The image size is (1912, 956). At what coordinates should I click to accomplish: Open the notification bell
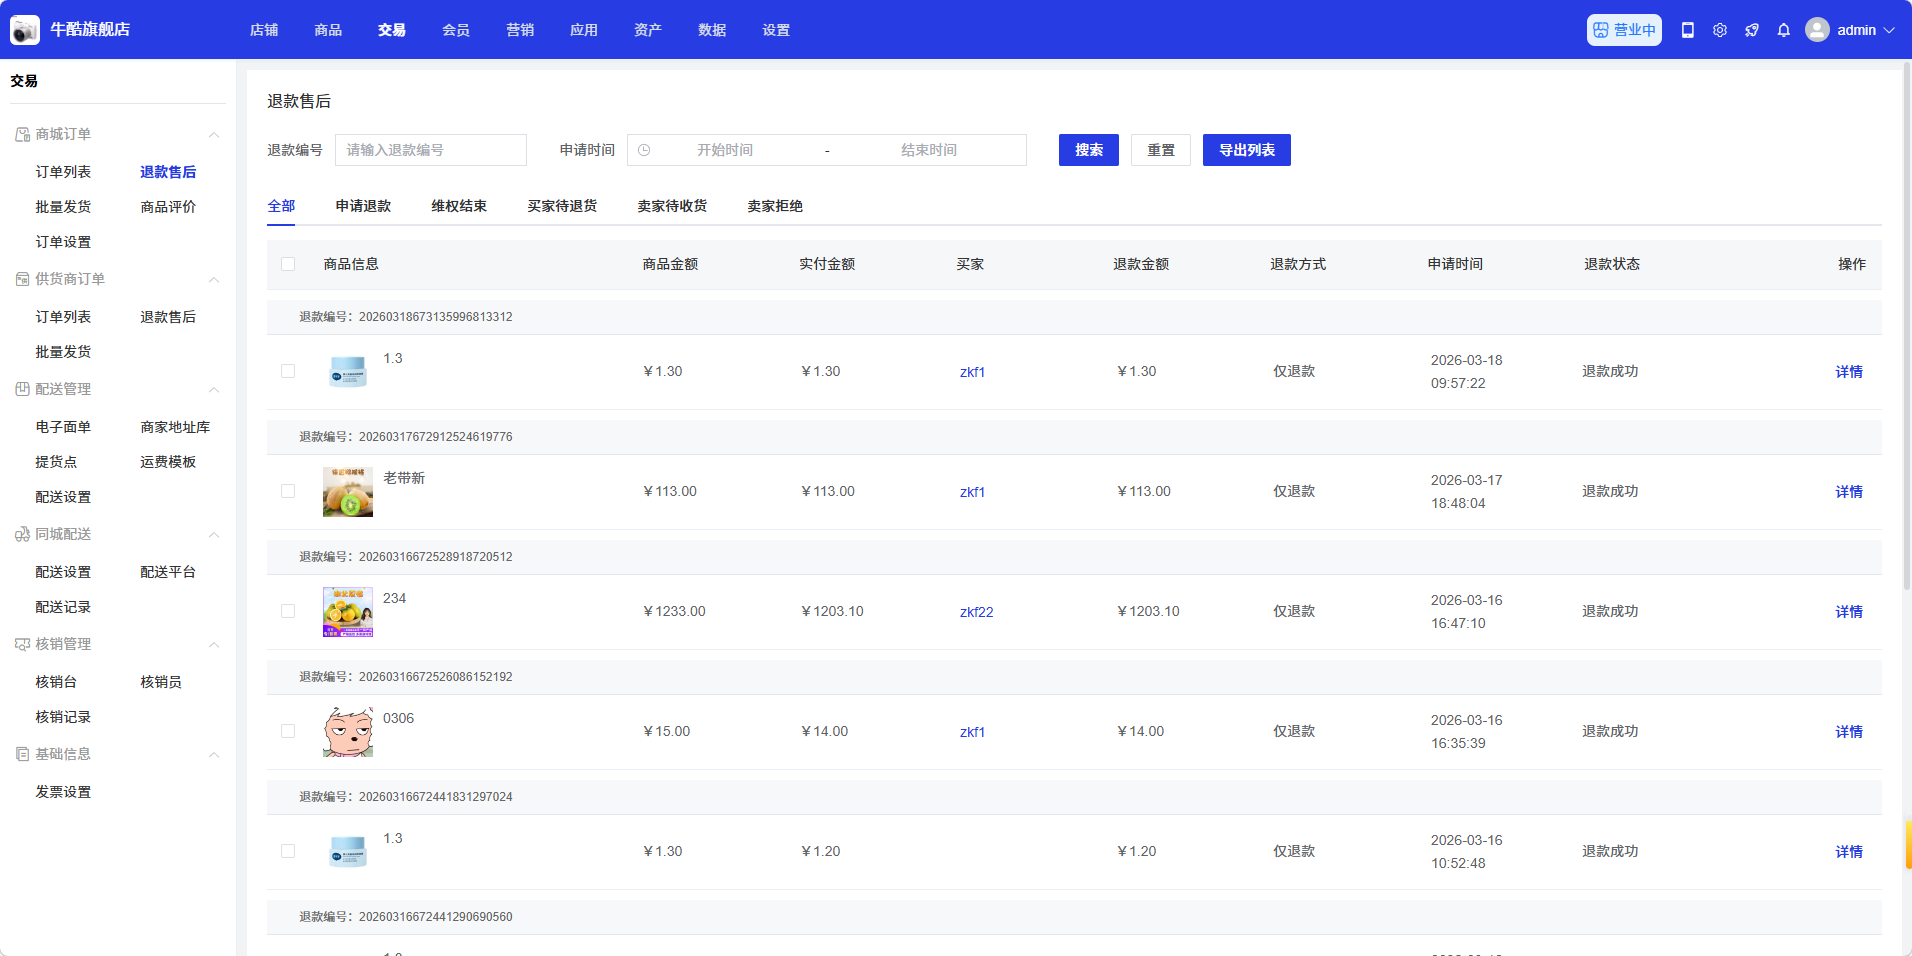point(1783,30)
